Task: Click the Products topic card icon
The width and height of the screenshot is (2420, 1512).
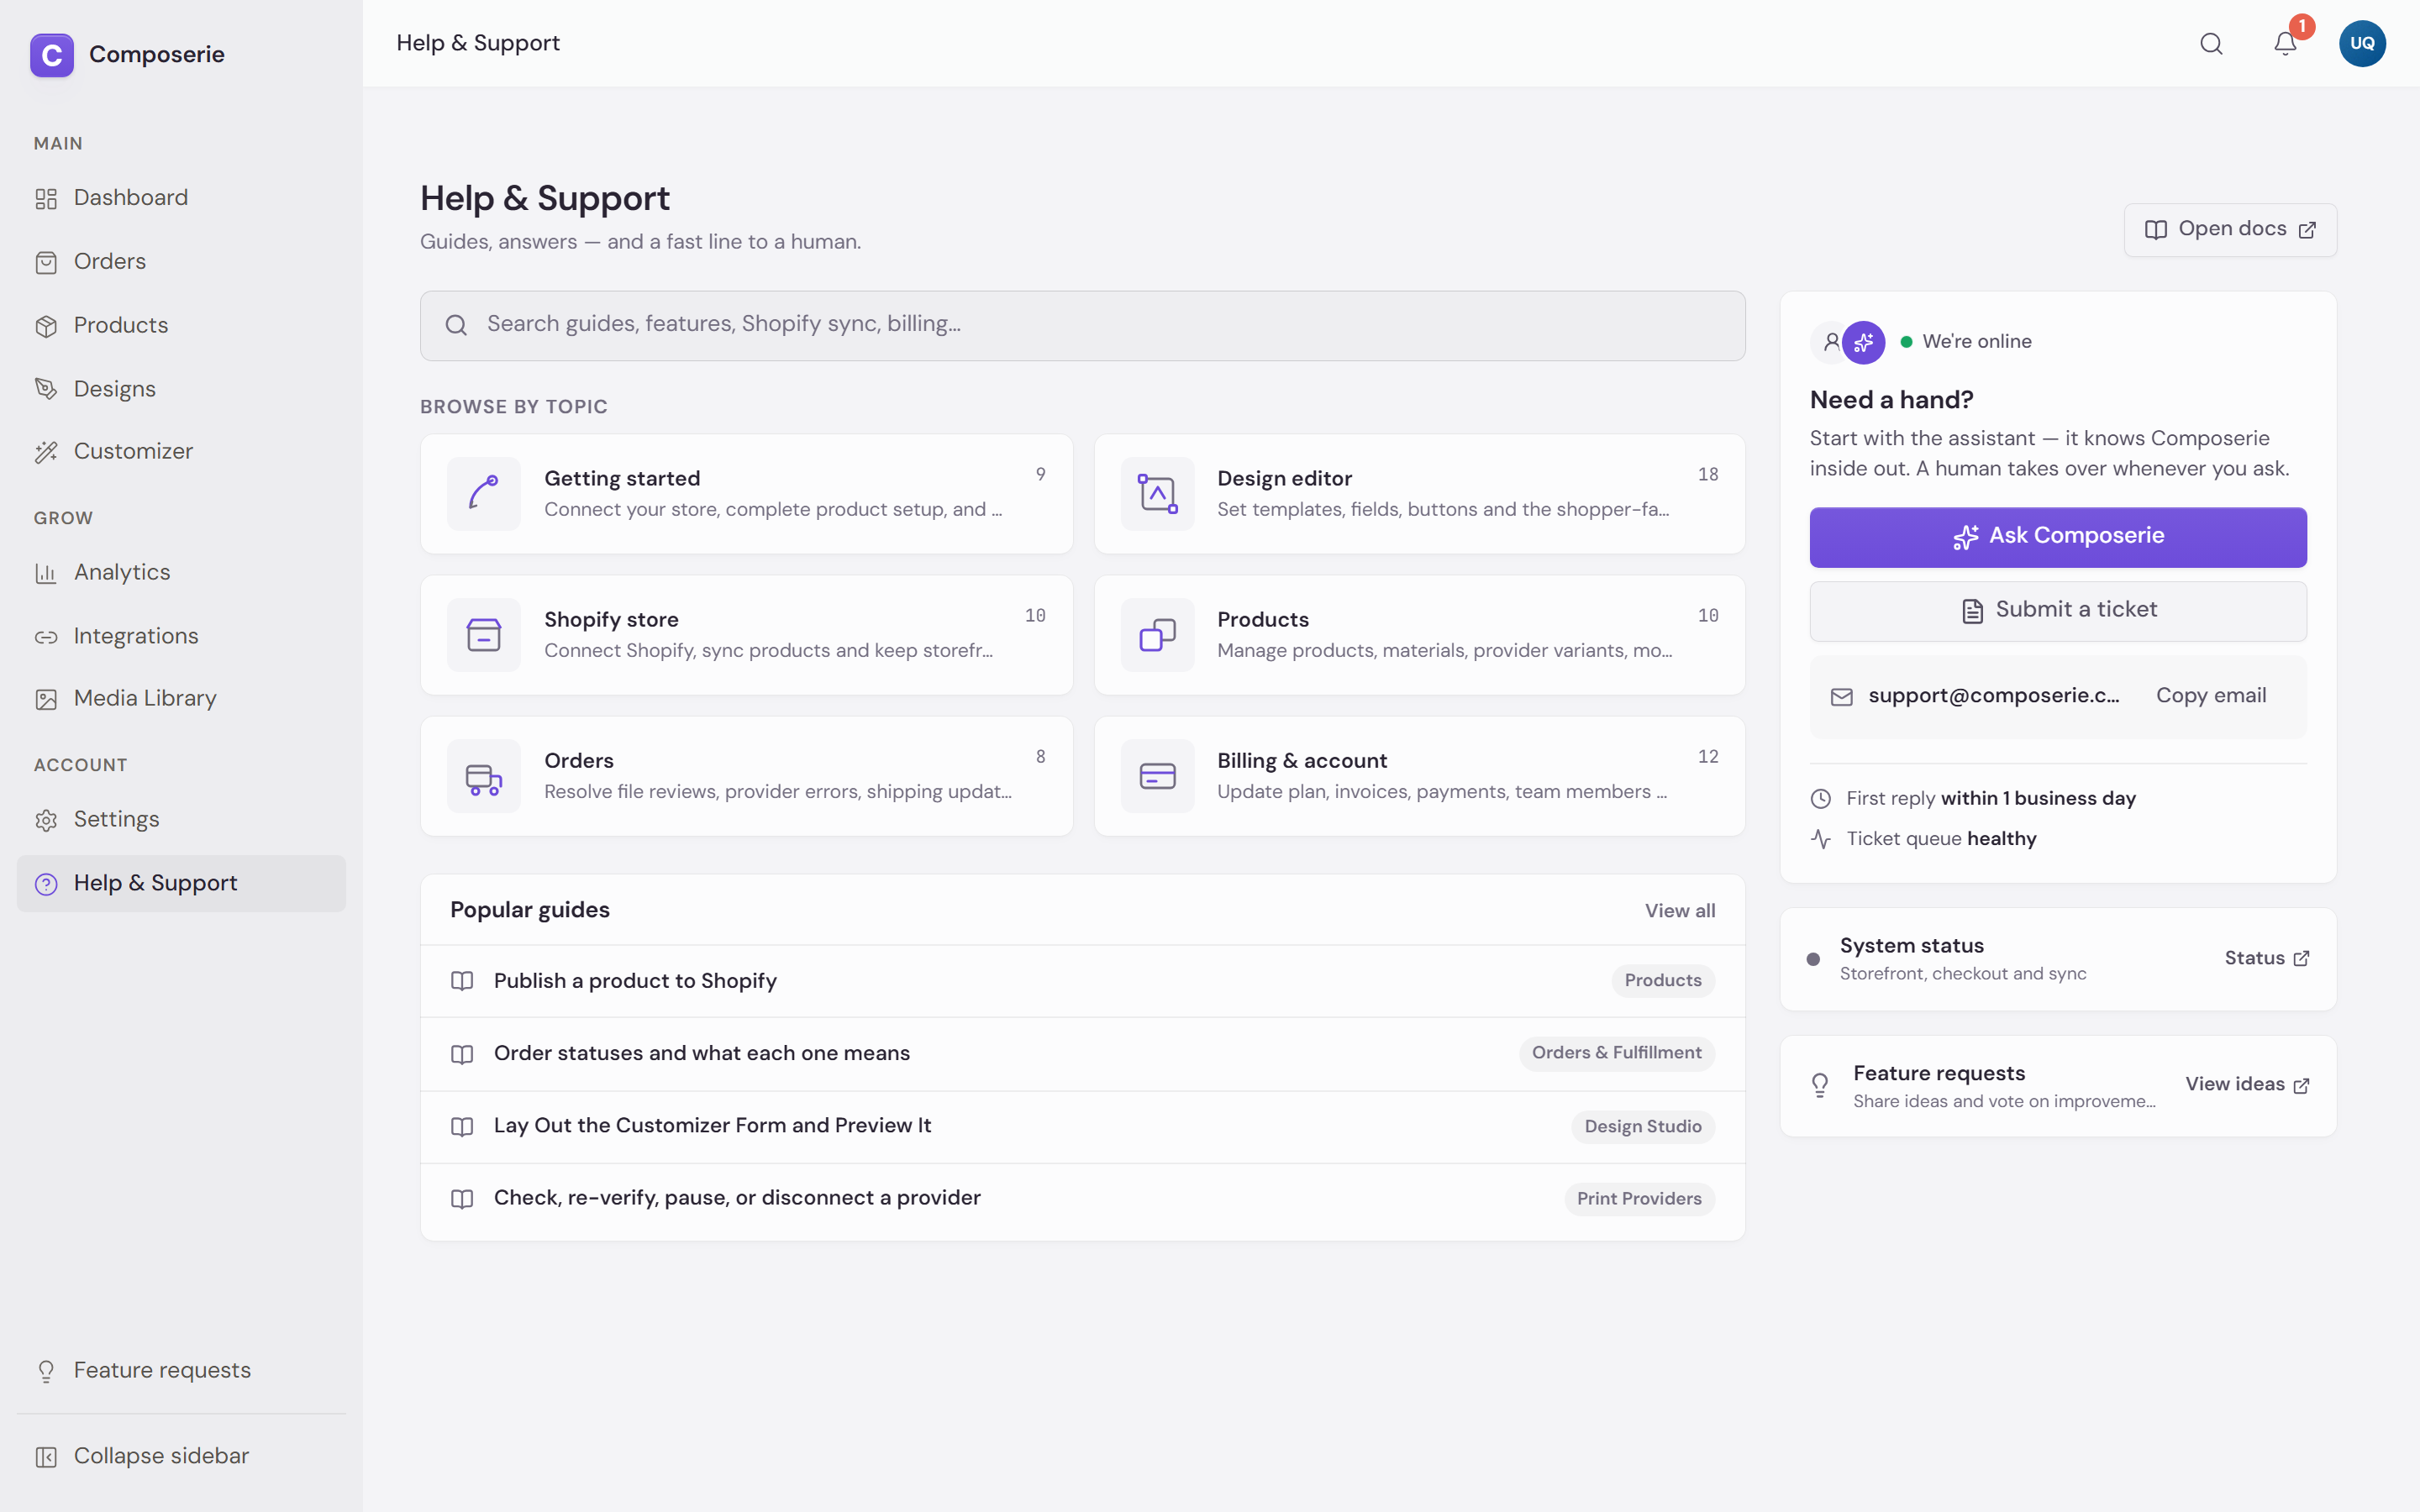Action: coord(1157,635)
